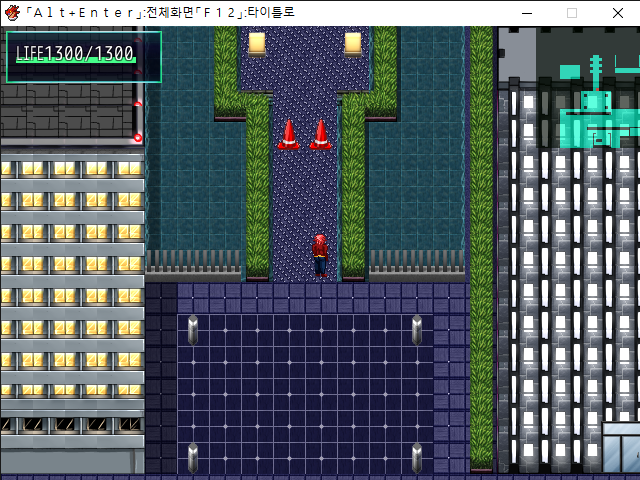The width and height of the screenshot is (640, 480).
Task: Click the red ring light on the pipe
Action: point(138,138)
